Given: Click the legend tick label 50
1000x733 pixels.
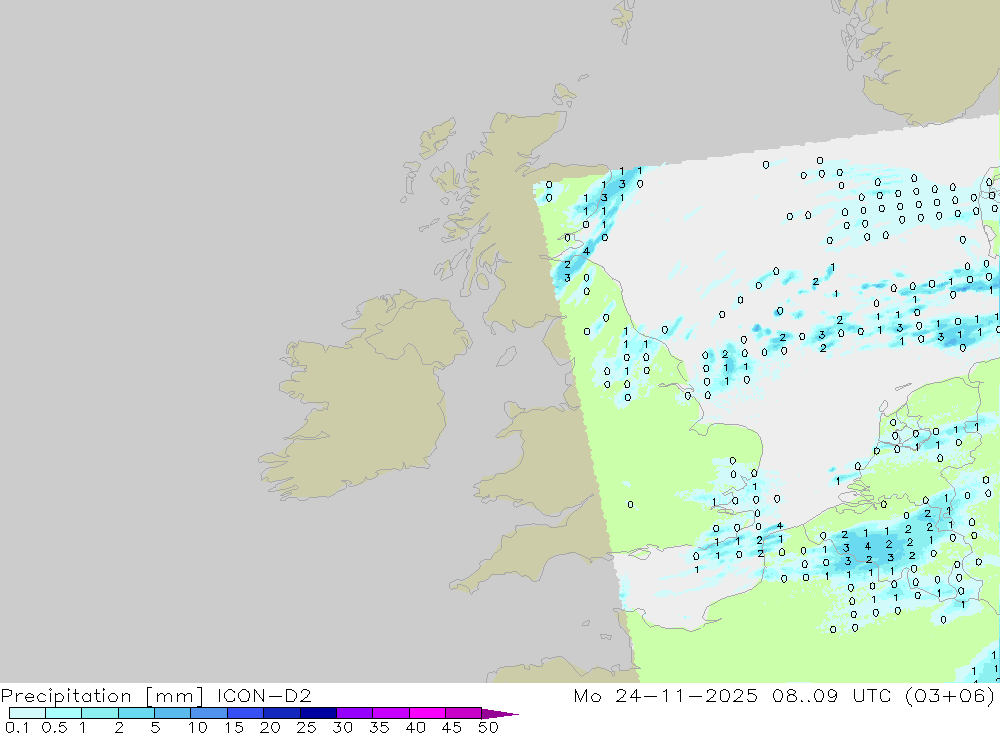Looking at the screenshot, I should [488, 728].
